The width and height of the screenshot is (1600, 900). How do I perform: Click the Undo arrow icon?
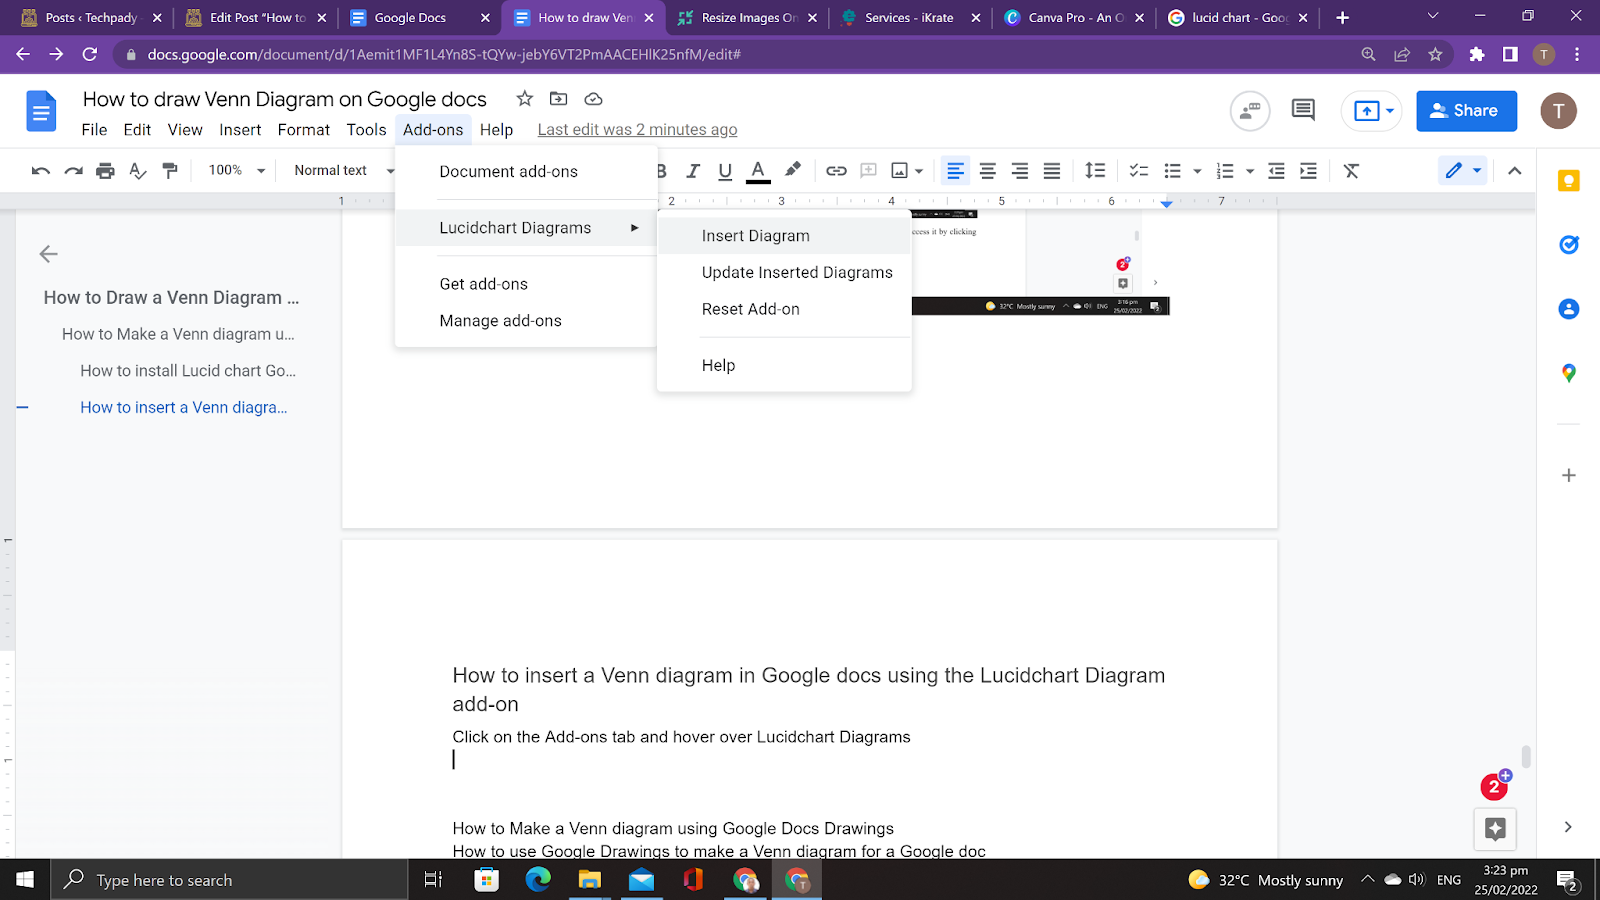41,171
